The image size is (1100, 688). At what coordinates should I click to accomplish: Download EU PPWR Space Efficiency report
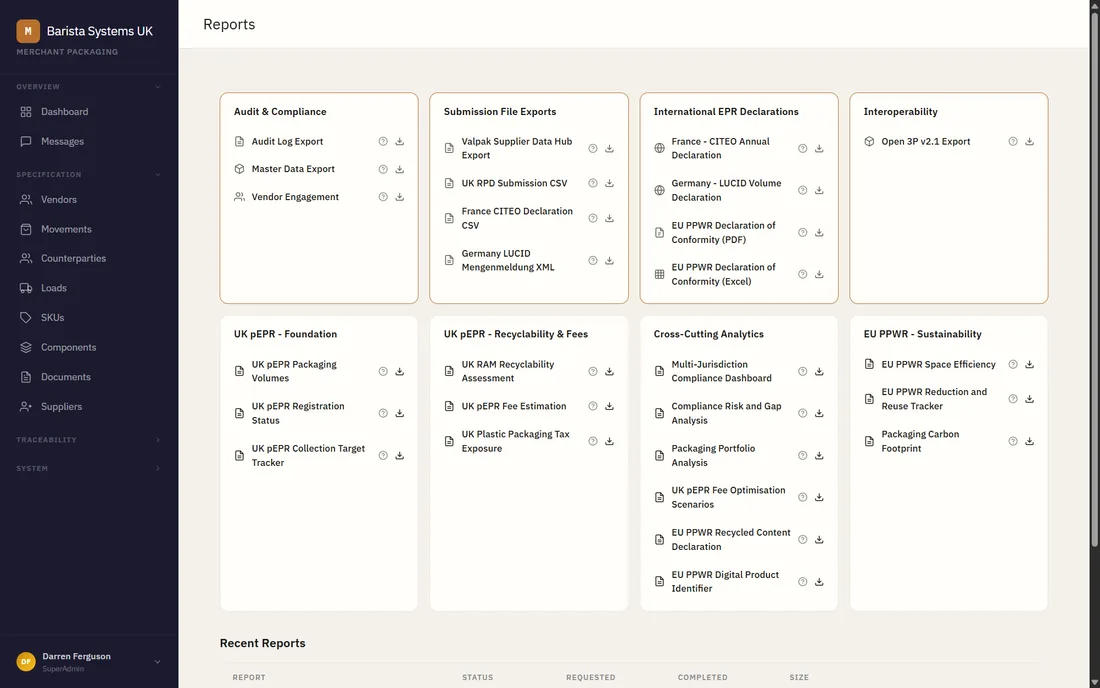coord(1029,364)
